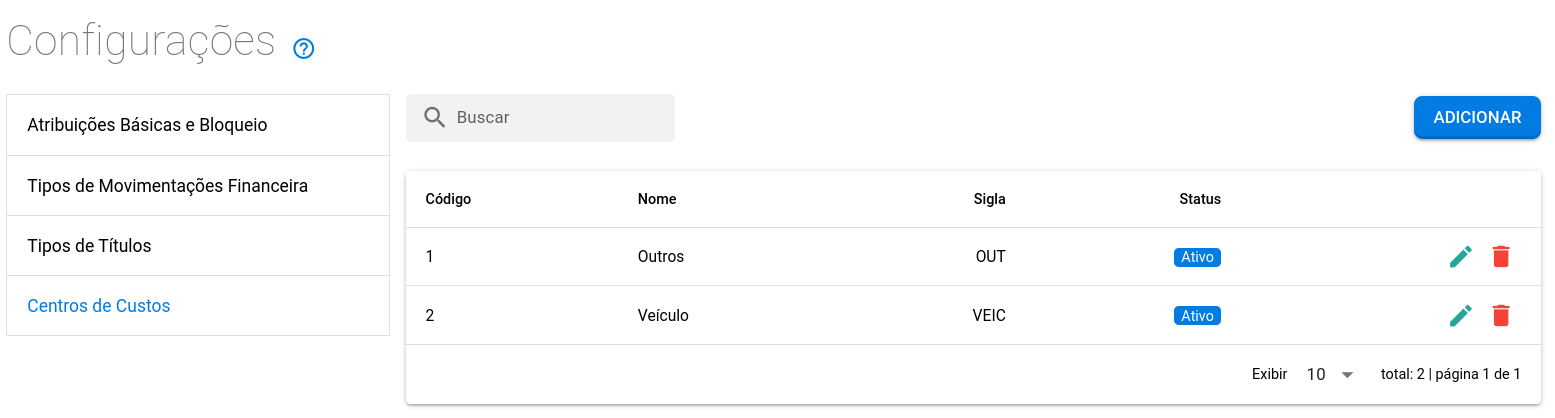Click the Ativo badge for Outros

click(x=1197, y=257)
